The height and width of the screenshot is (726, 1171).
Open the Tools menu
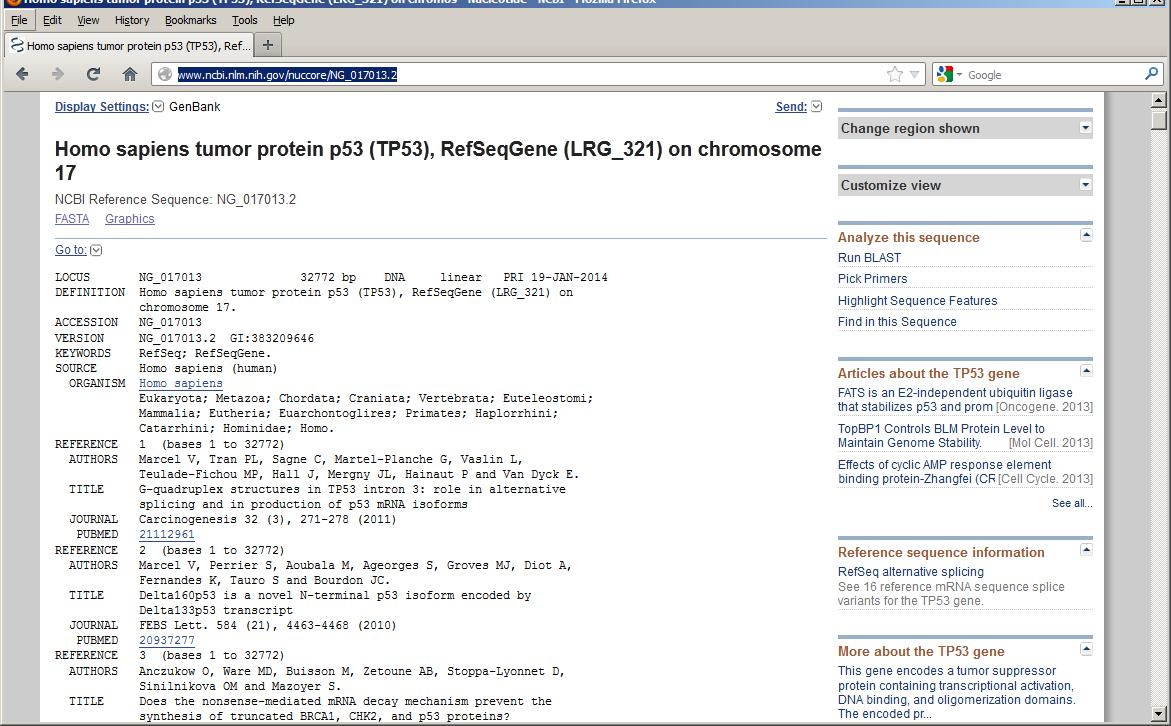(x=245, y=20)
